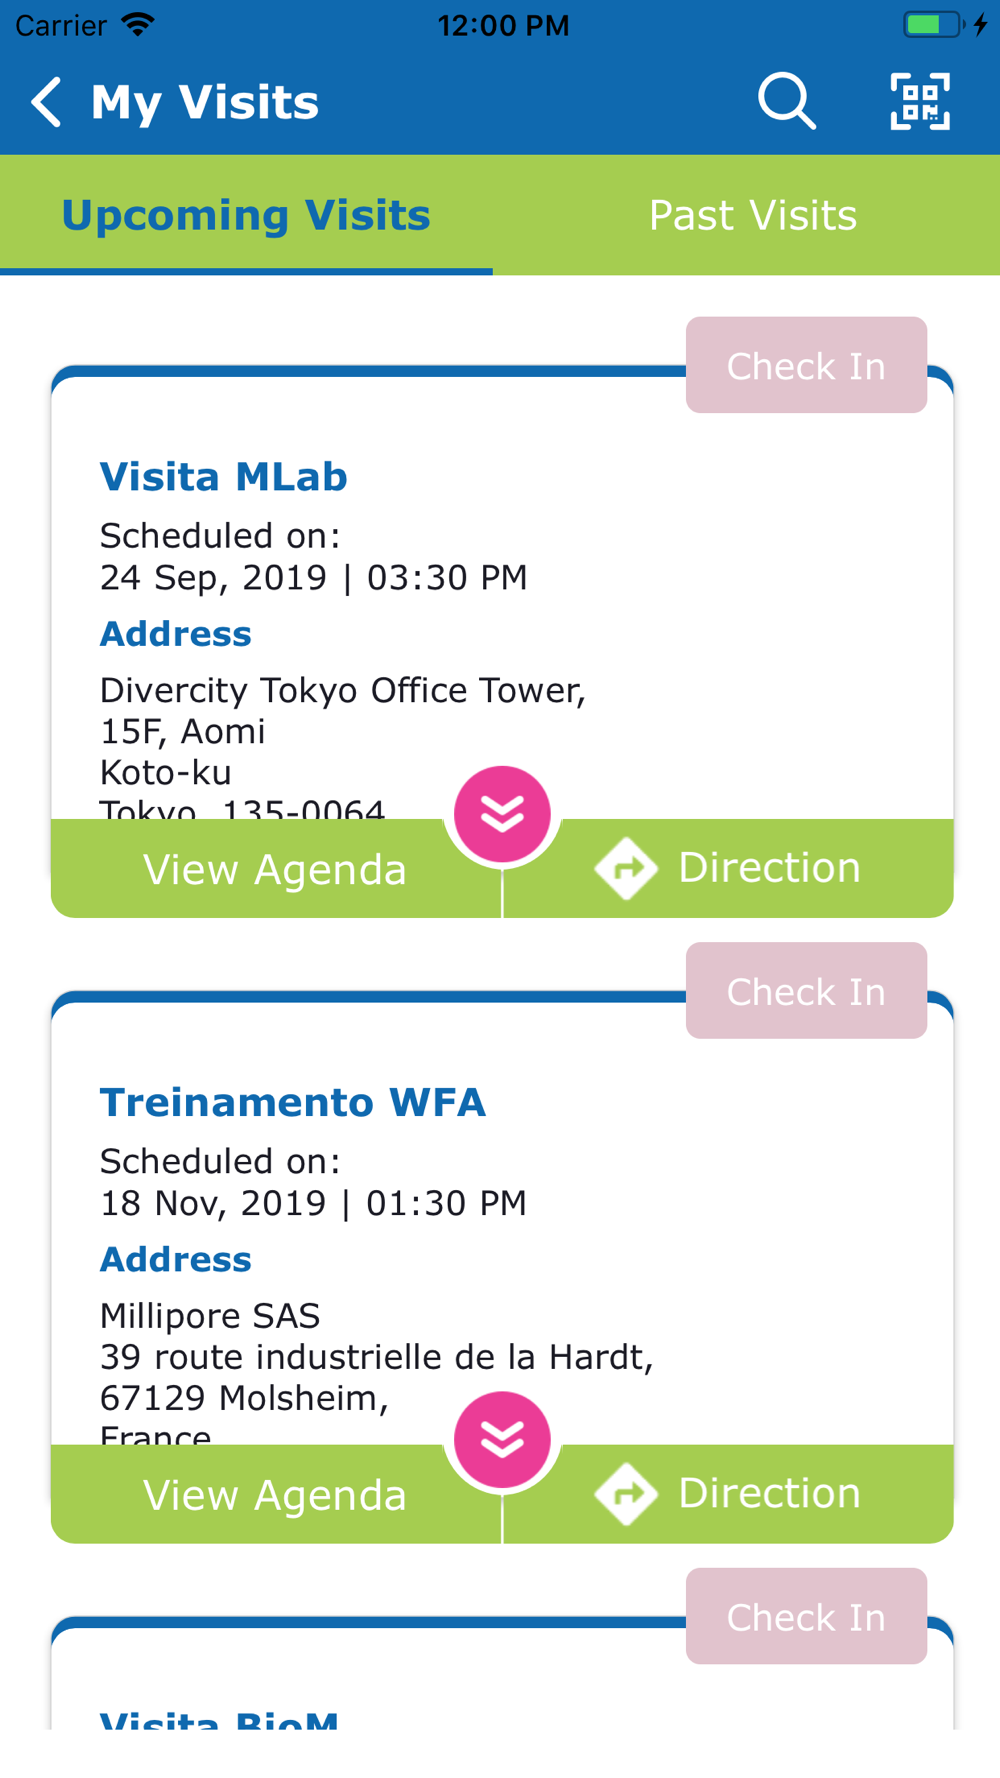Open the QR code scanner icon
The width and height of the screenshot is (1000, 1778).
[x=920, y=101]
